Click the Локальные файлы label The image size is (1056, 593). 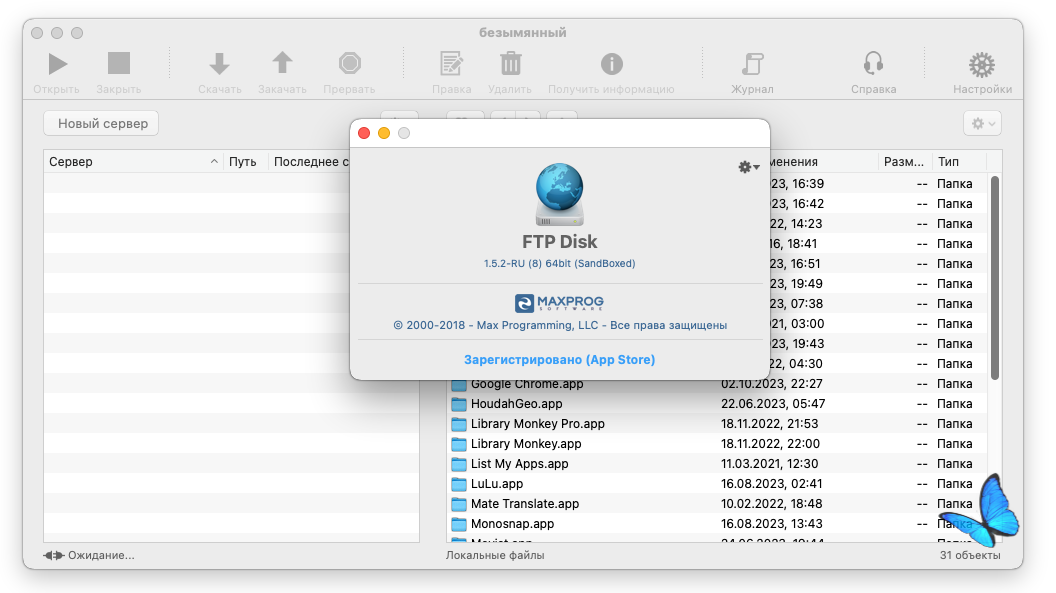(495, 555)
